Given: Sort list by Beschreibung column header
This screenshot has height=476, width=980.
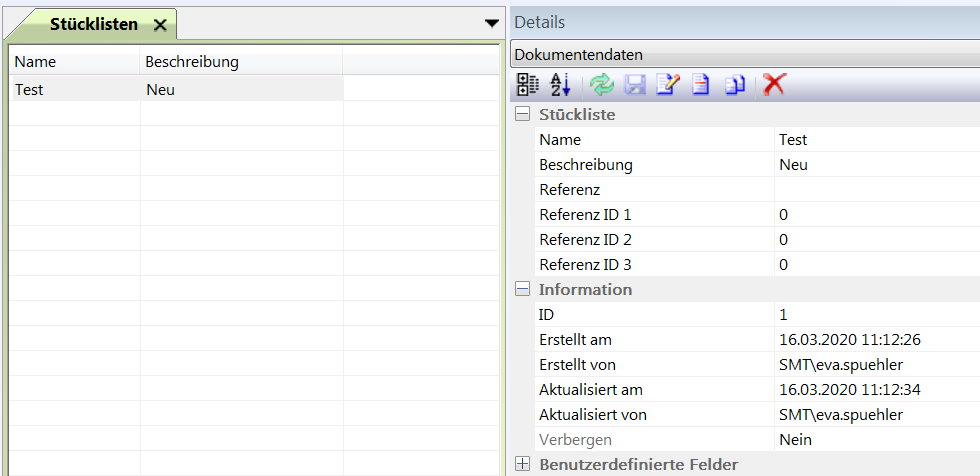Looking at the screenshot, I should [x=240, y=62].
